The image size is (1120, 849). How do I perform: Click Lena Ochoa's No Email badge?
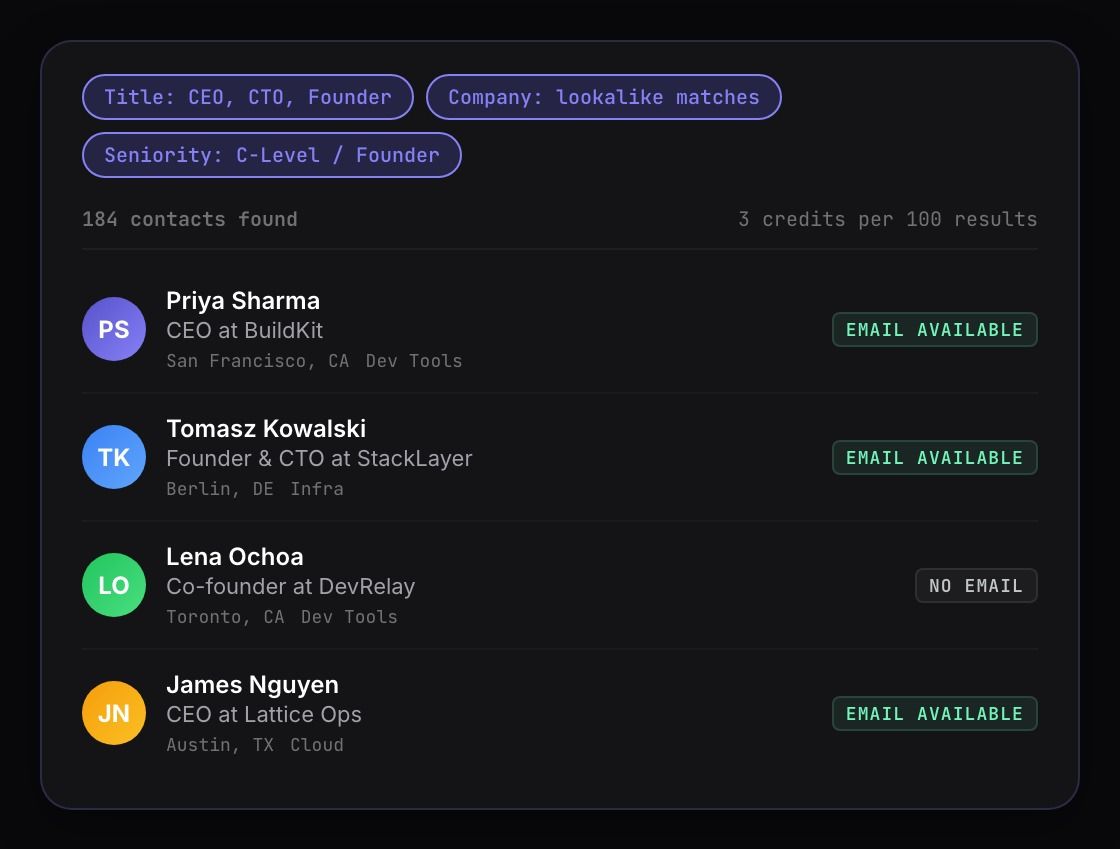tap(976, 586)
